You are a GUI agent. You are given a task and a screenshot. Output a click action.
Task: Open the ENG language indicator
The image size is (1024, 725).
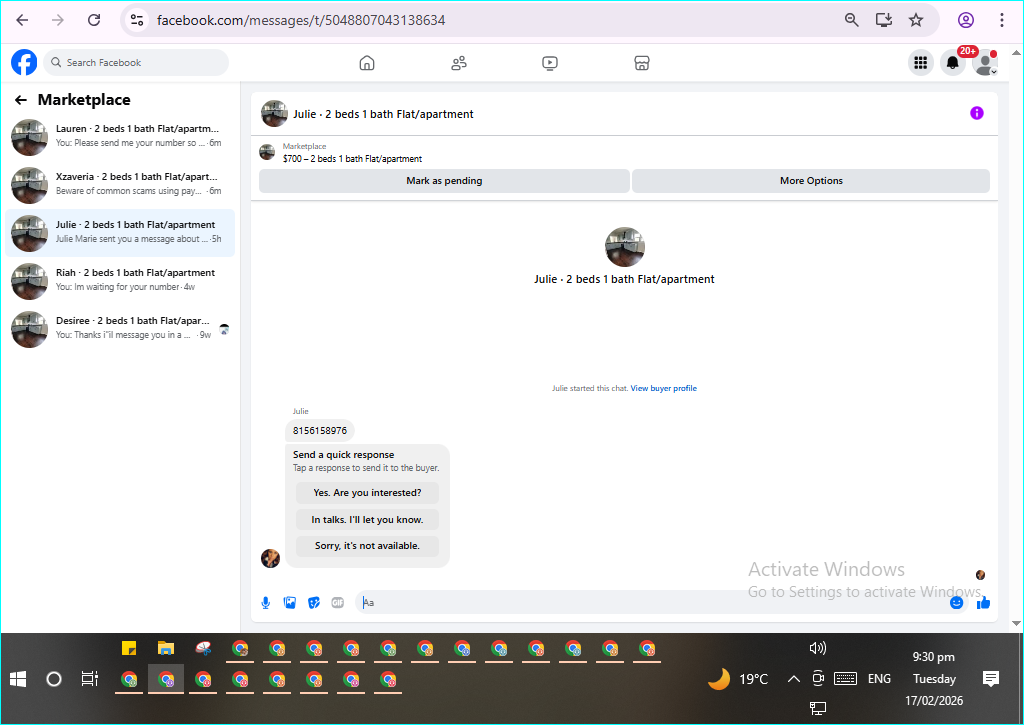[x=879, y=679]
